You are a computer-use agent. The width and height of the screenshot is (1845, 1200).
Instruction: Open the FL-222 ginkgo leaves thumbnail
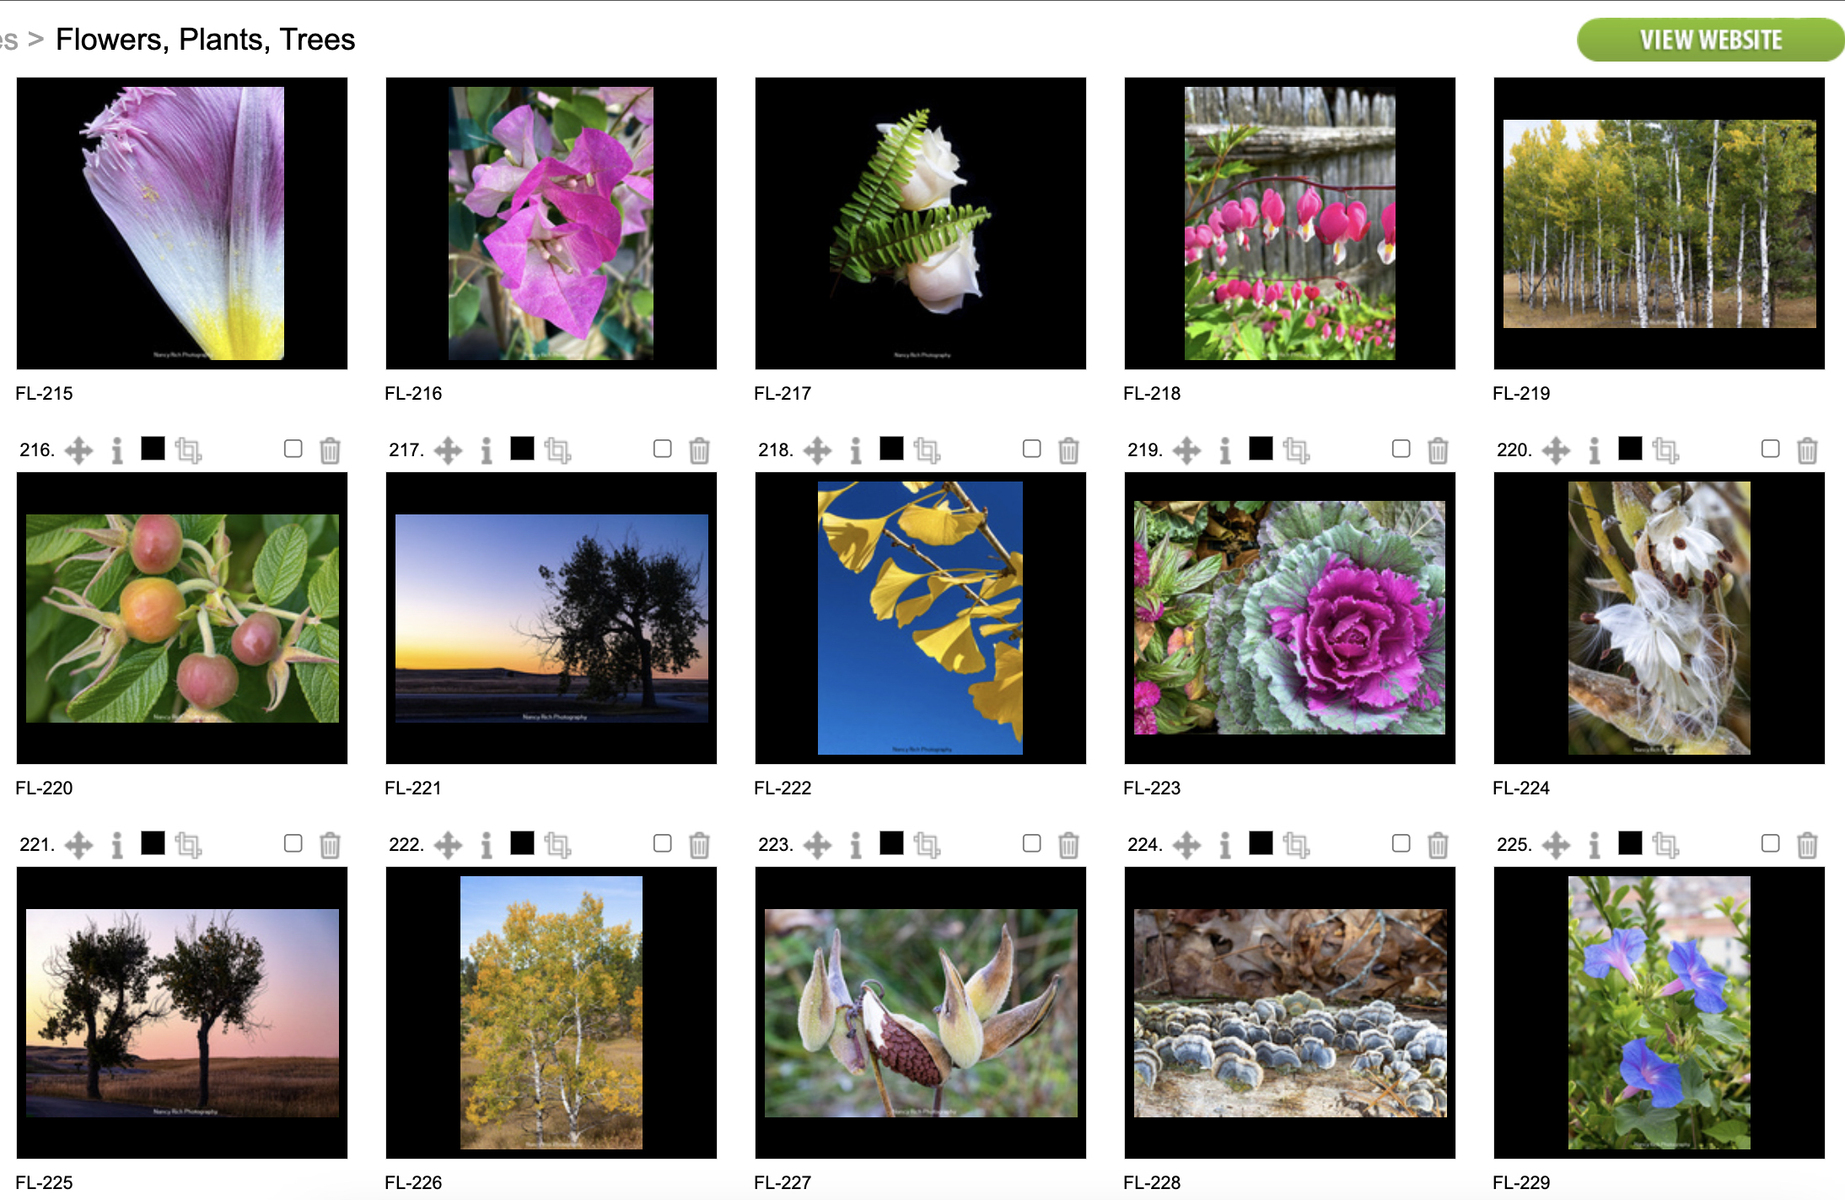tap(920, 618)
